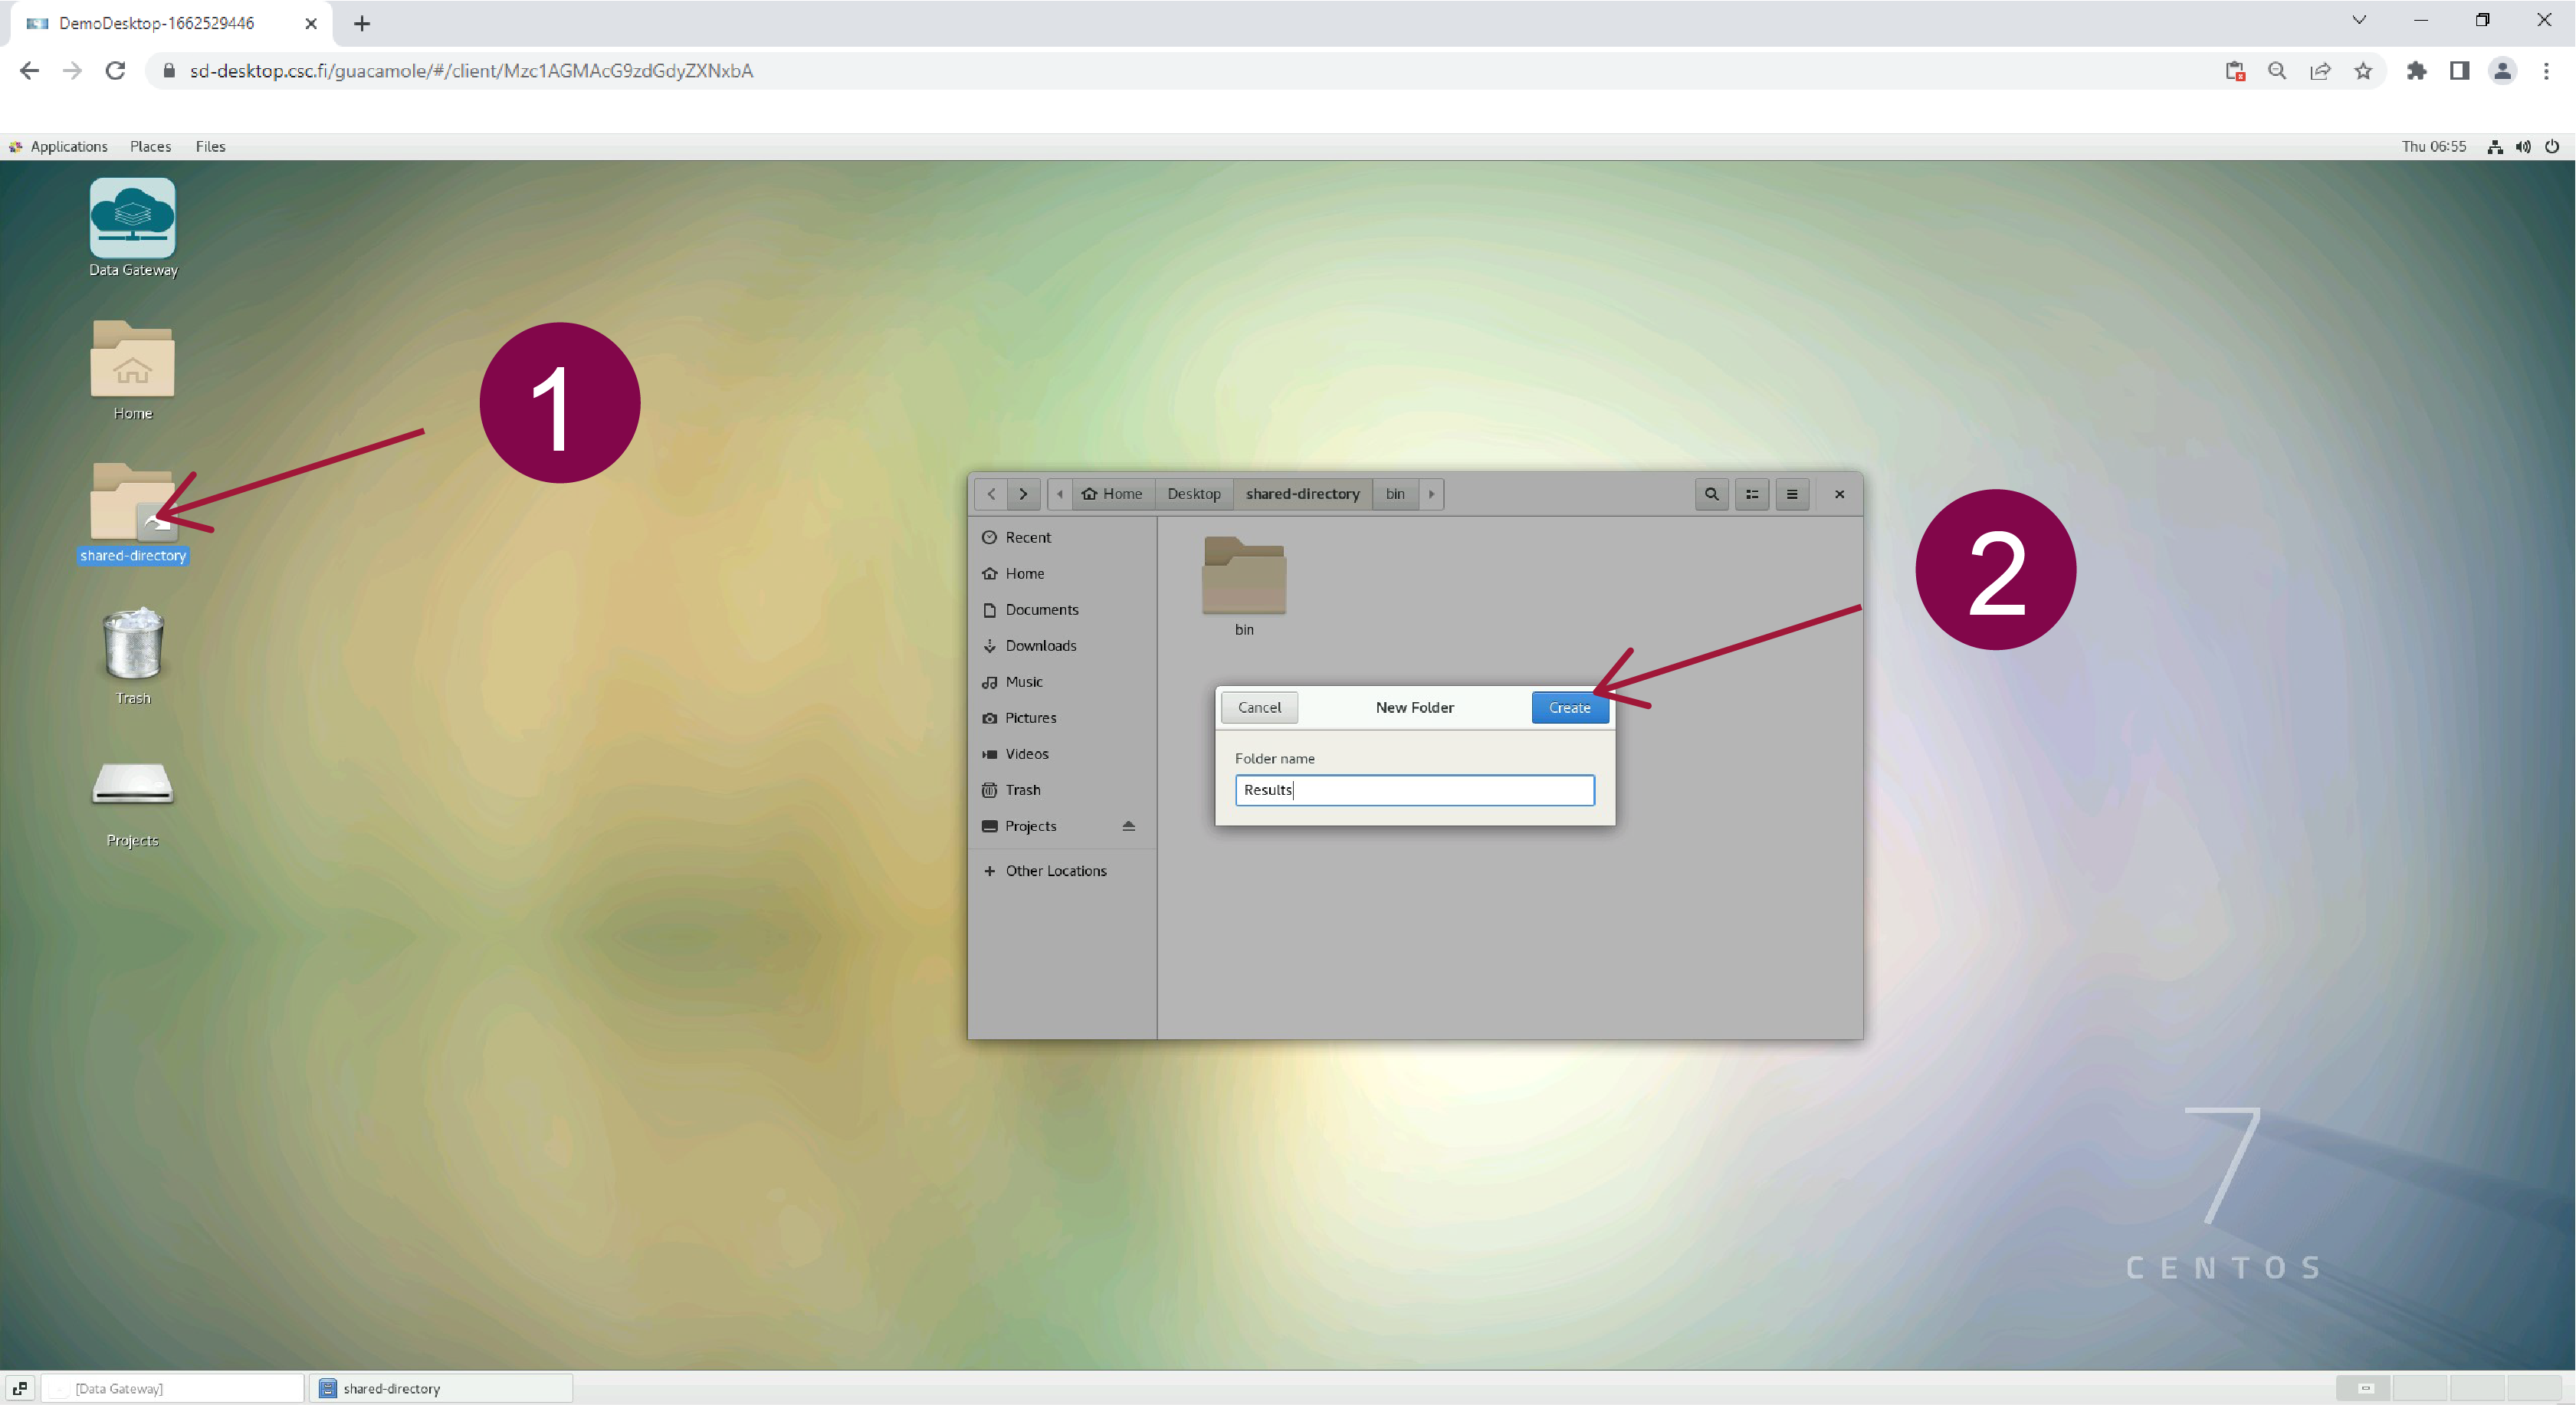
Task: Open Music in the sidebar
Action: [x=1062, y=681]
